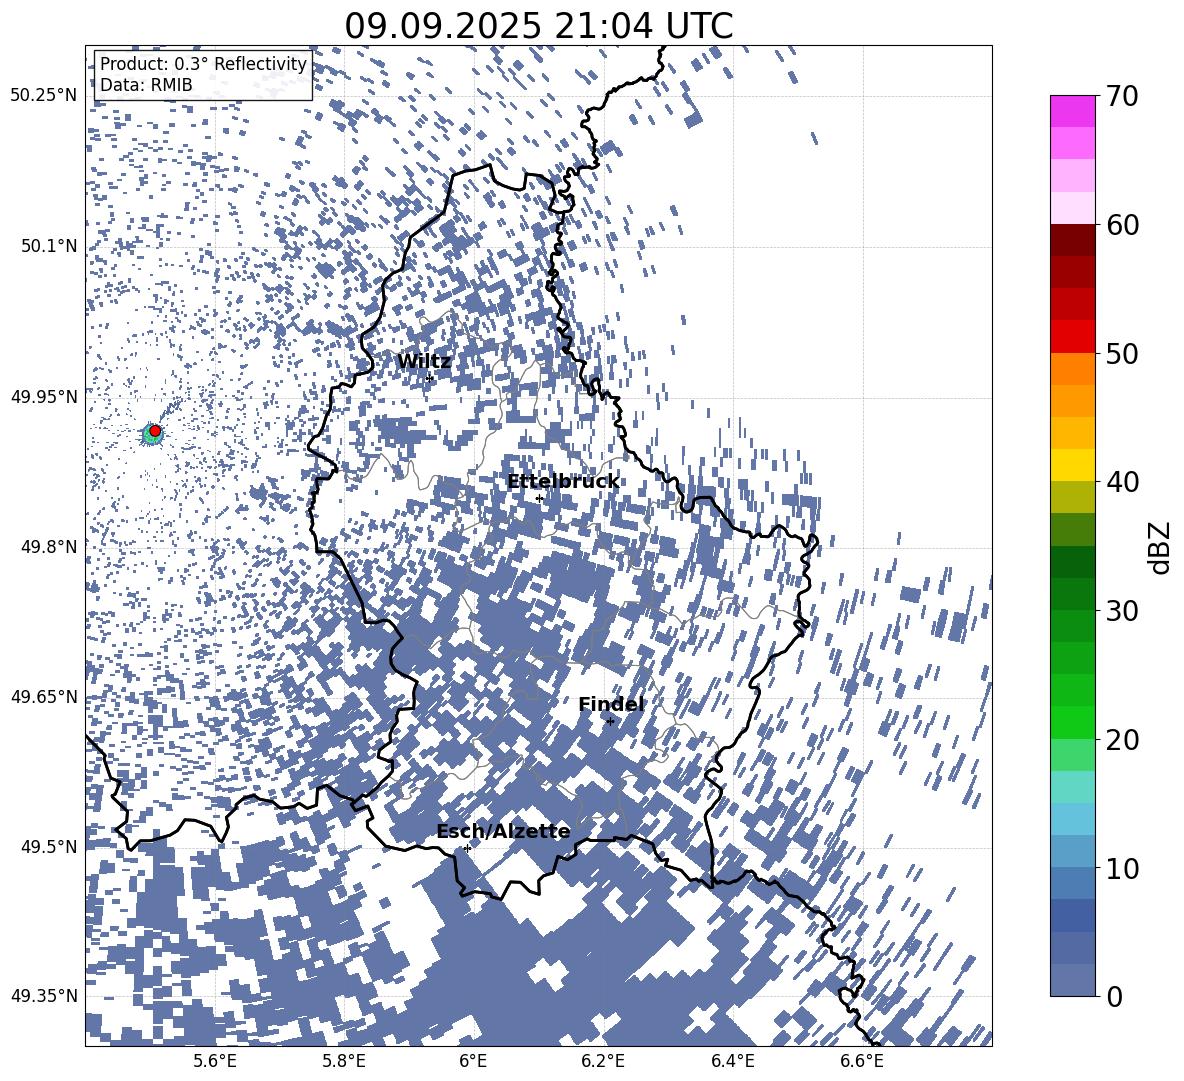Click the 6.4°E longitude label

pyautogui.click(x=732, y=1061)
